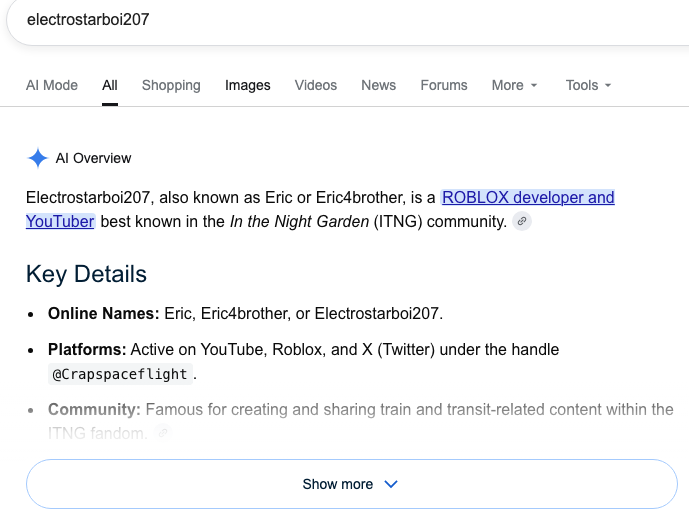Expand the More dropdown
This screenshot has width=689, height=520.
515,85
